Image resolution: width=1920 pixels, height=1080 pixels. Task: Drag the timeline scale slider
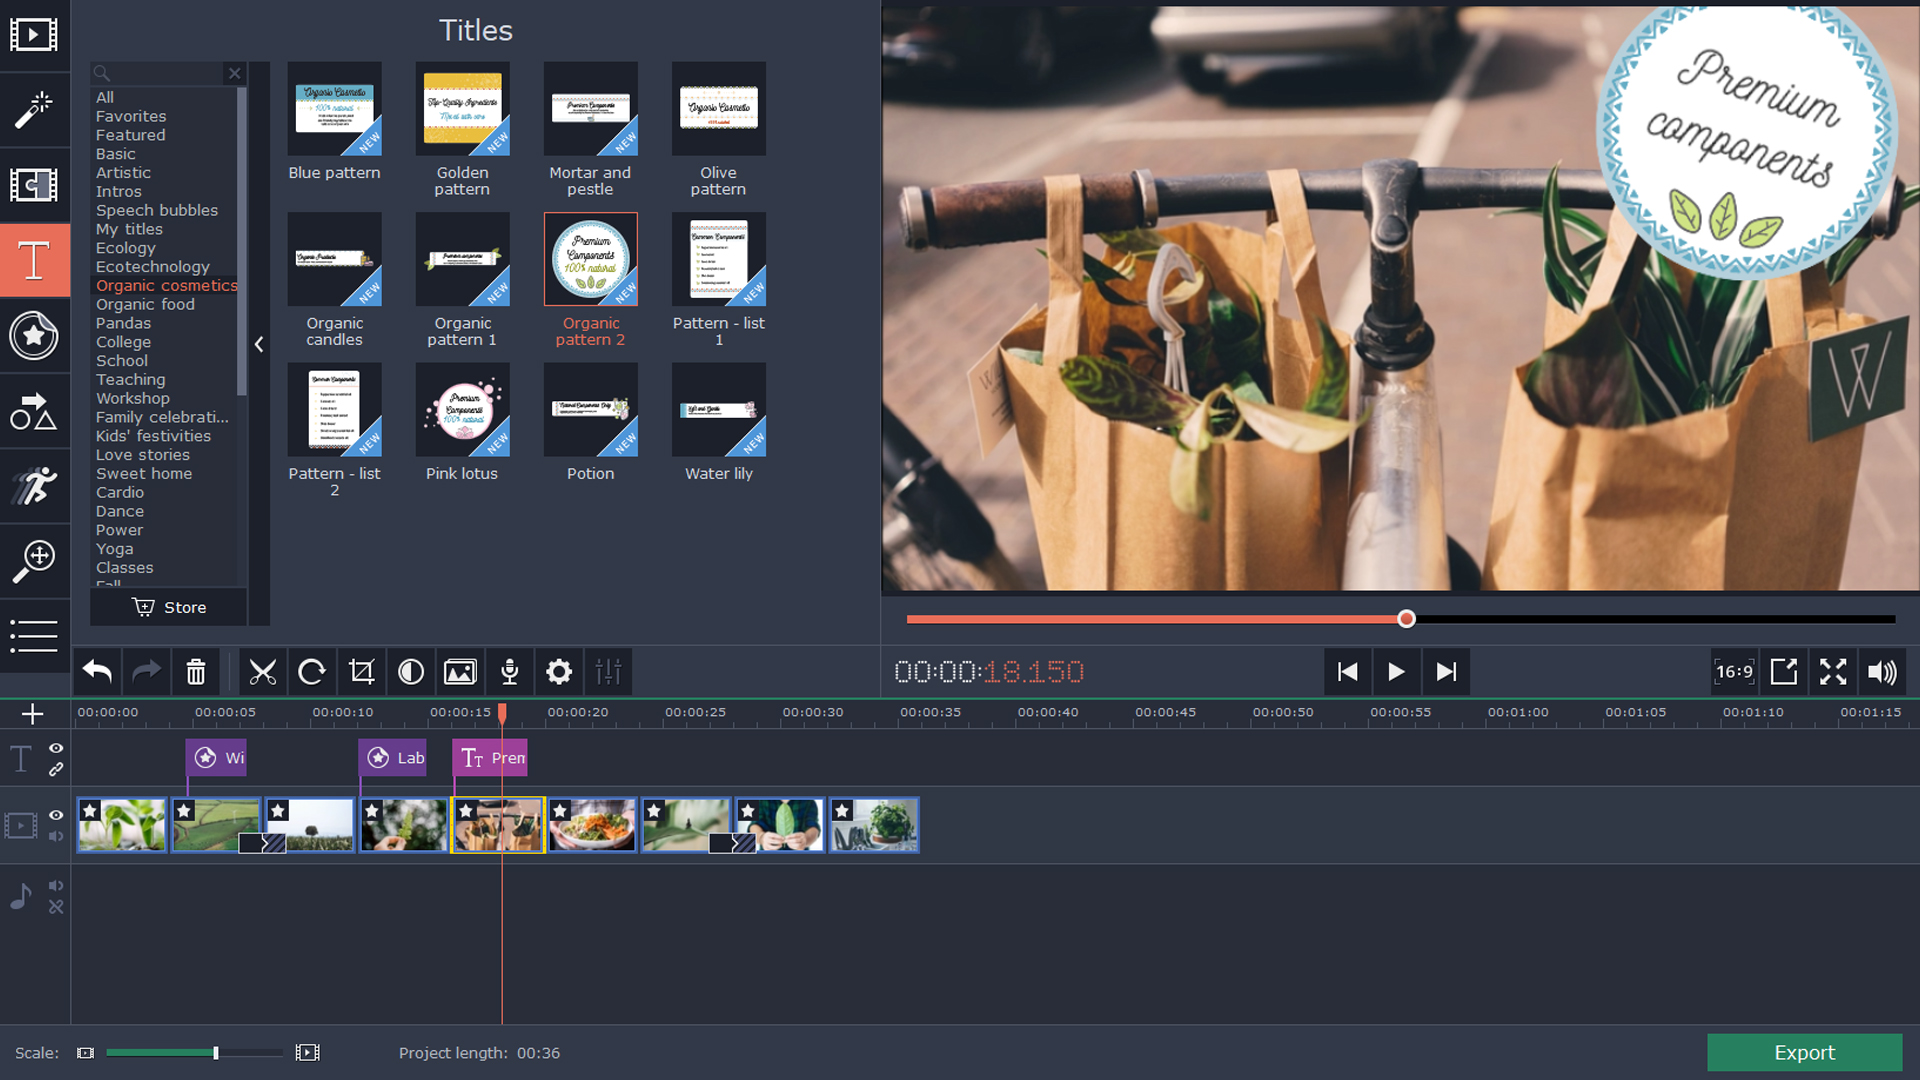point(214,1052)
